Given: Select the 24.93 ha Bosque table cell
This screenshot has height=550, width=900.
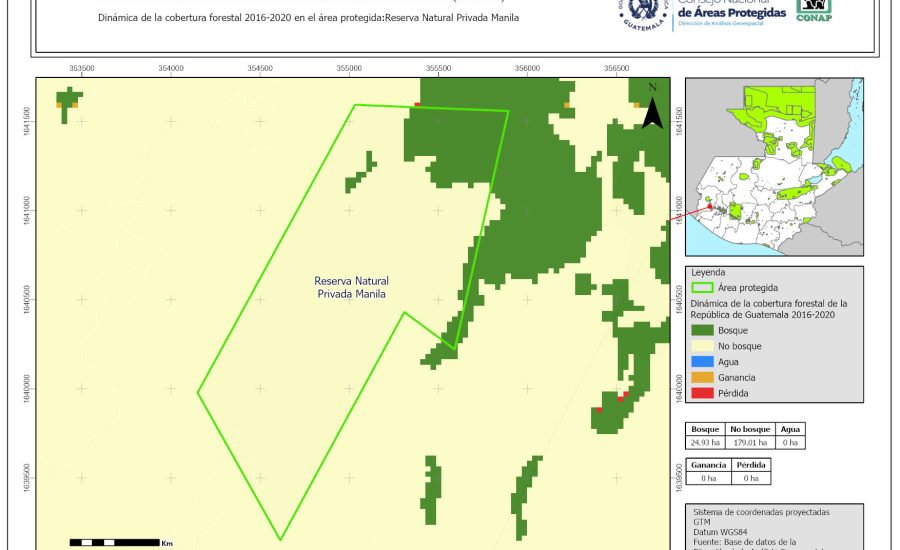Looking at the screenshot, I should pos(706,442).
